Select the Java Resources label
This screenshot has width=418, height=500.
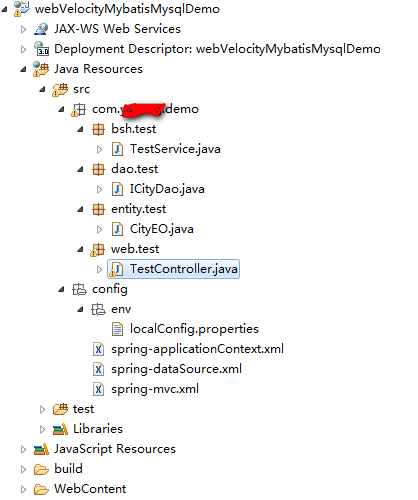point(98,69)
